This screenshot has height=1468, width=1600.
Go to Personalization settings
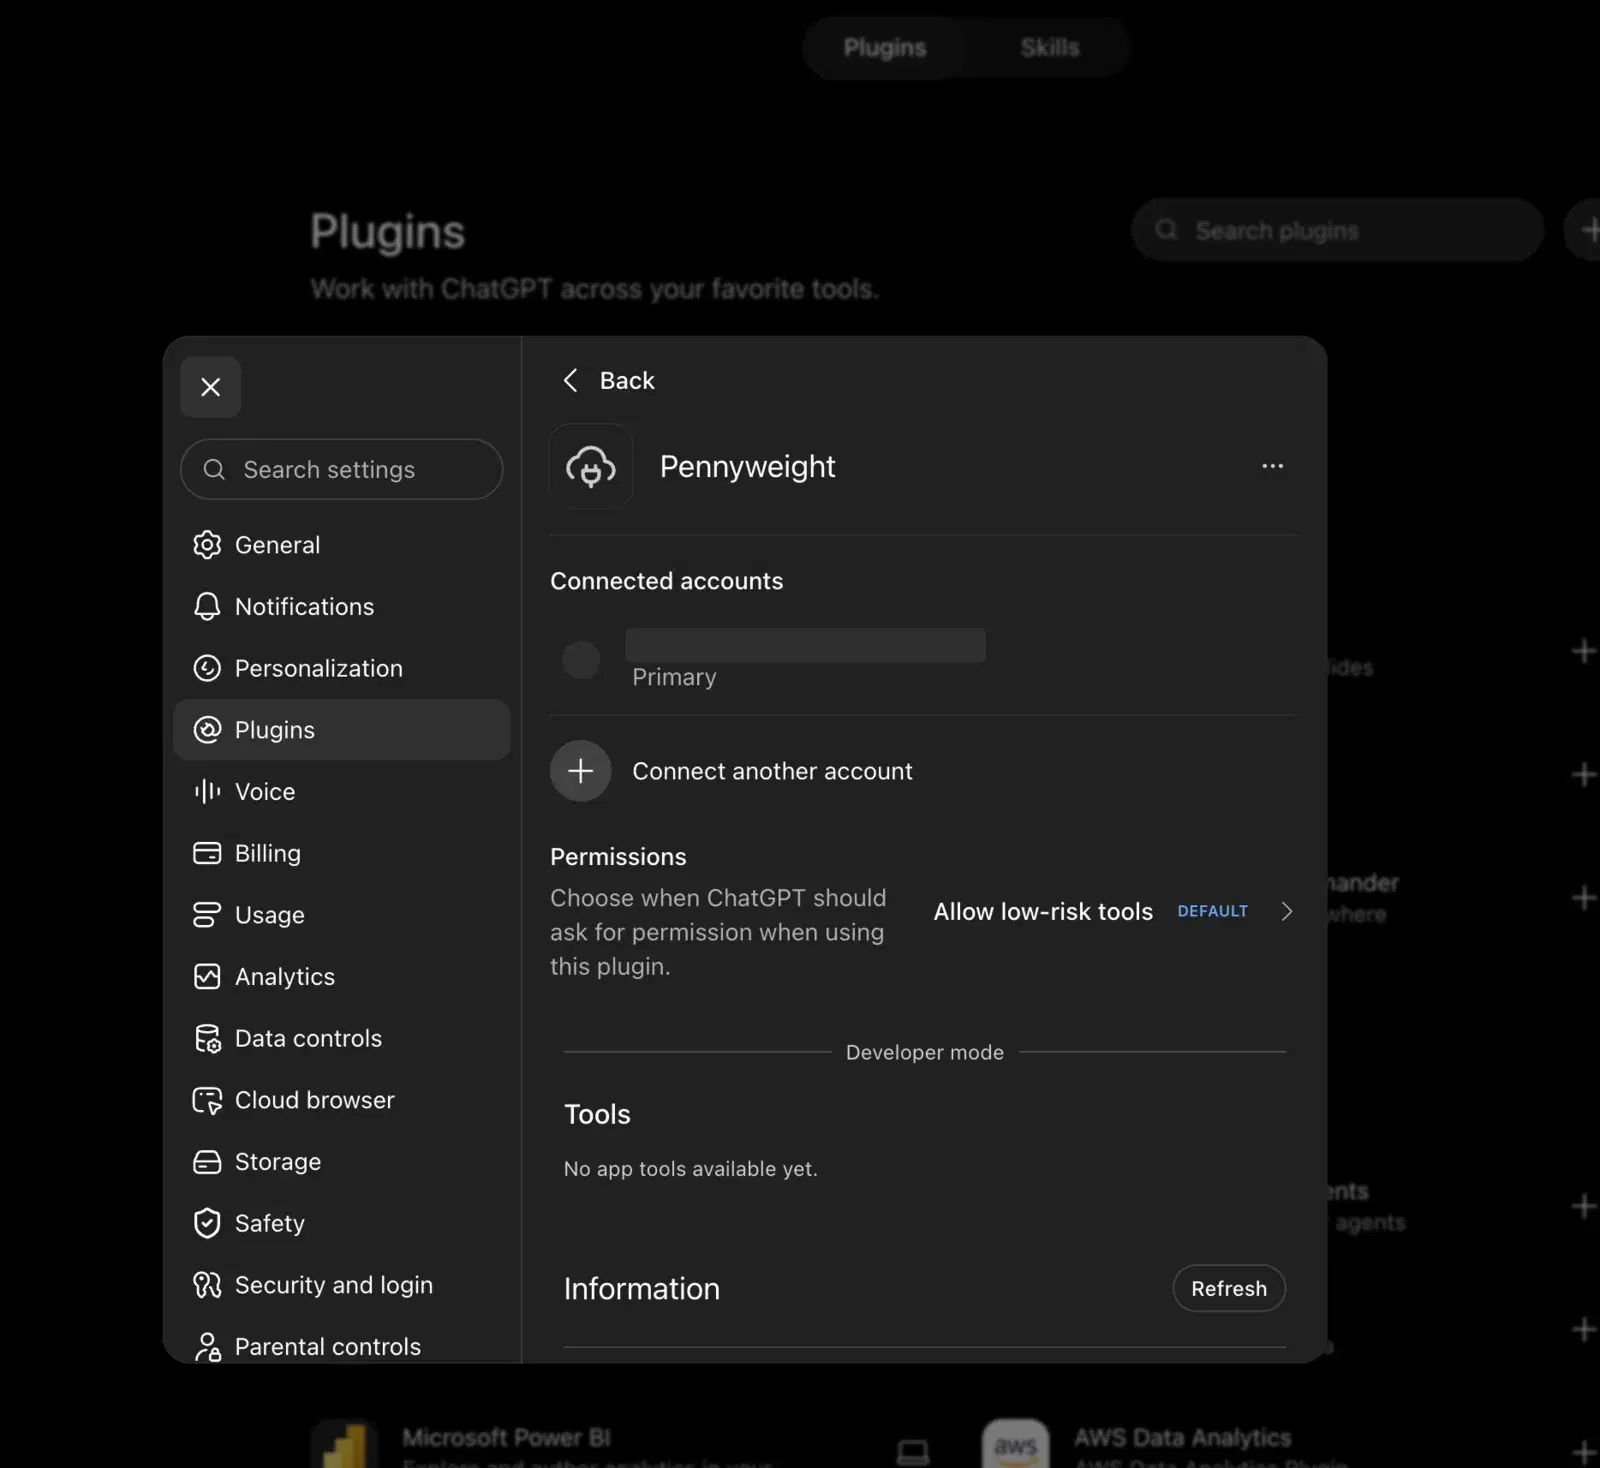pyautogui.click(x=341, y=668)
